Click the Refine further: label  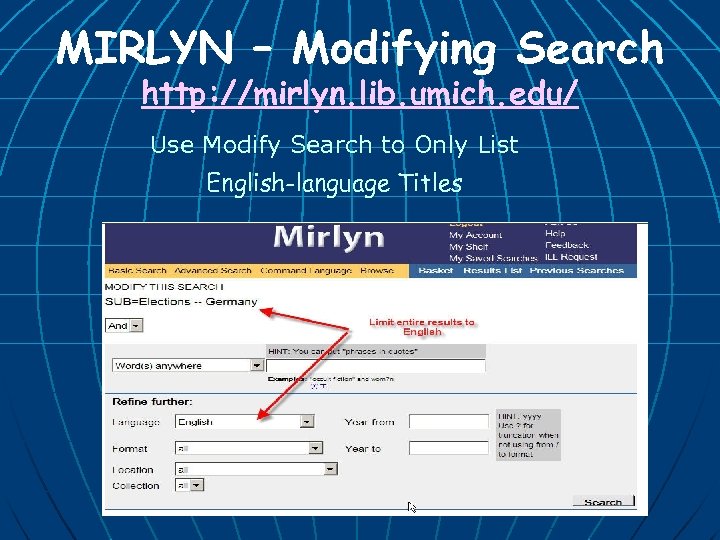(x=152, y=402)
